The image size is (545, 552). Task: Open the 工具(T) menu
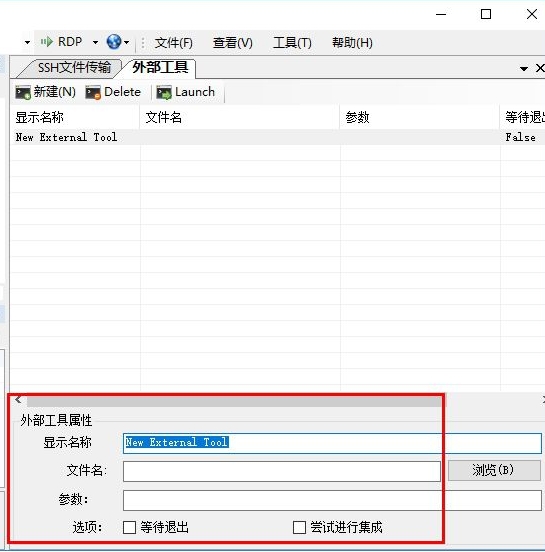[292, 43]
